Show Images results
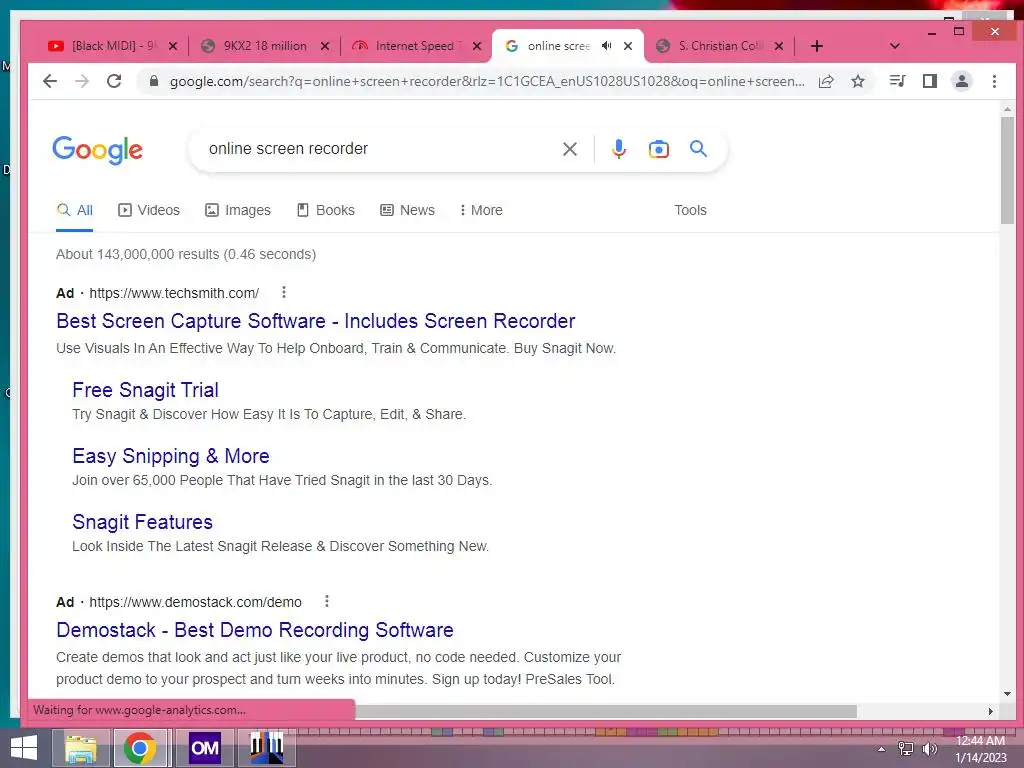The width and height of the screenshot is (1024, 768). coord(238,210)
